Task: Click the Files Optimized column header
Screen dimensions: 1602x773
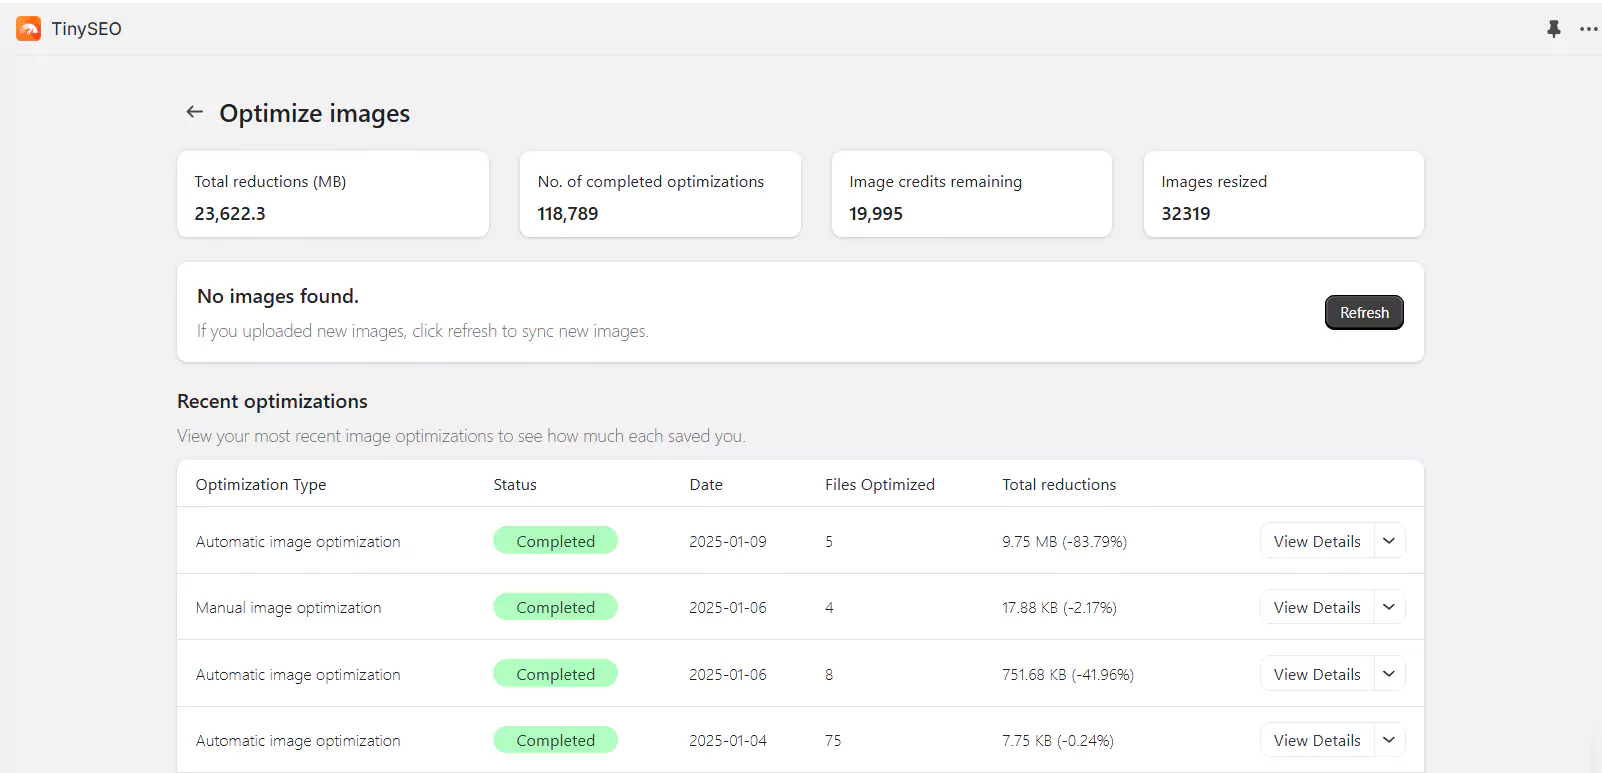Action: pos(879,485)
